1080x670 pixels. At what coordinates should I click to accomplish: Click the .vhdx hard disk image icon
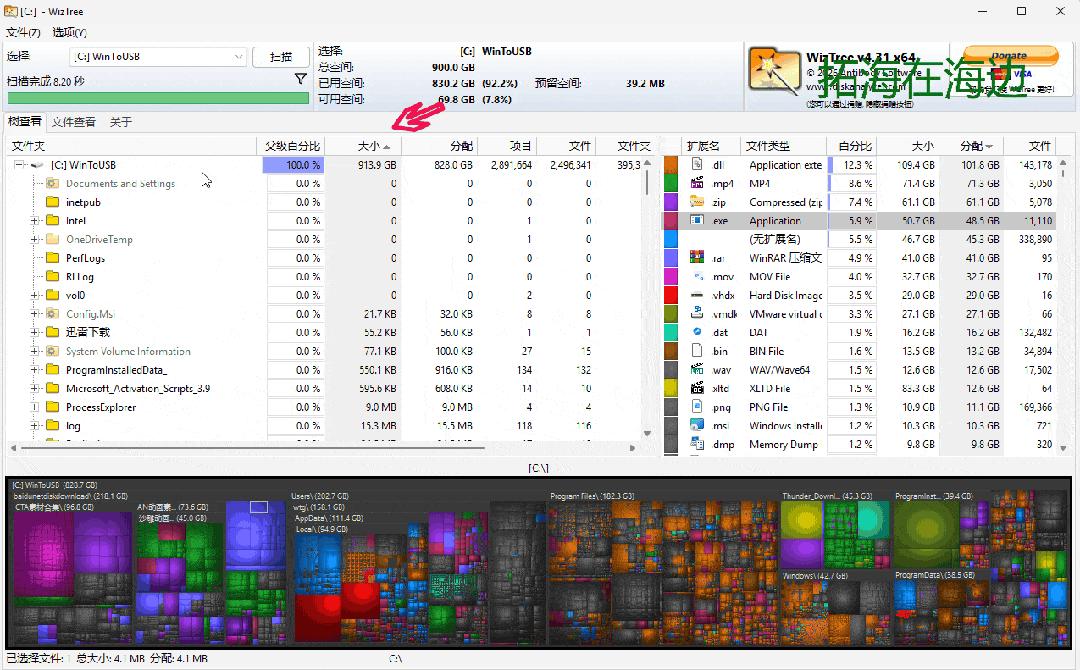coord(697,294)
